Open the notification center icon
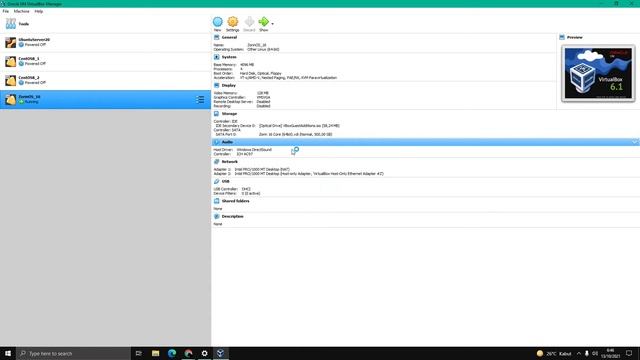This screenshot has height=360, width=640. pos(629,353)
